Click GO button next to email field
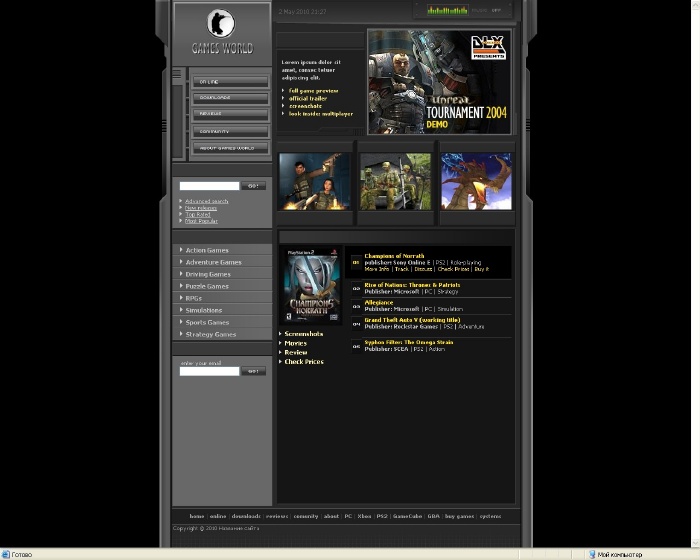 click(x=254, y=371)
